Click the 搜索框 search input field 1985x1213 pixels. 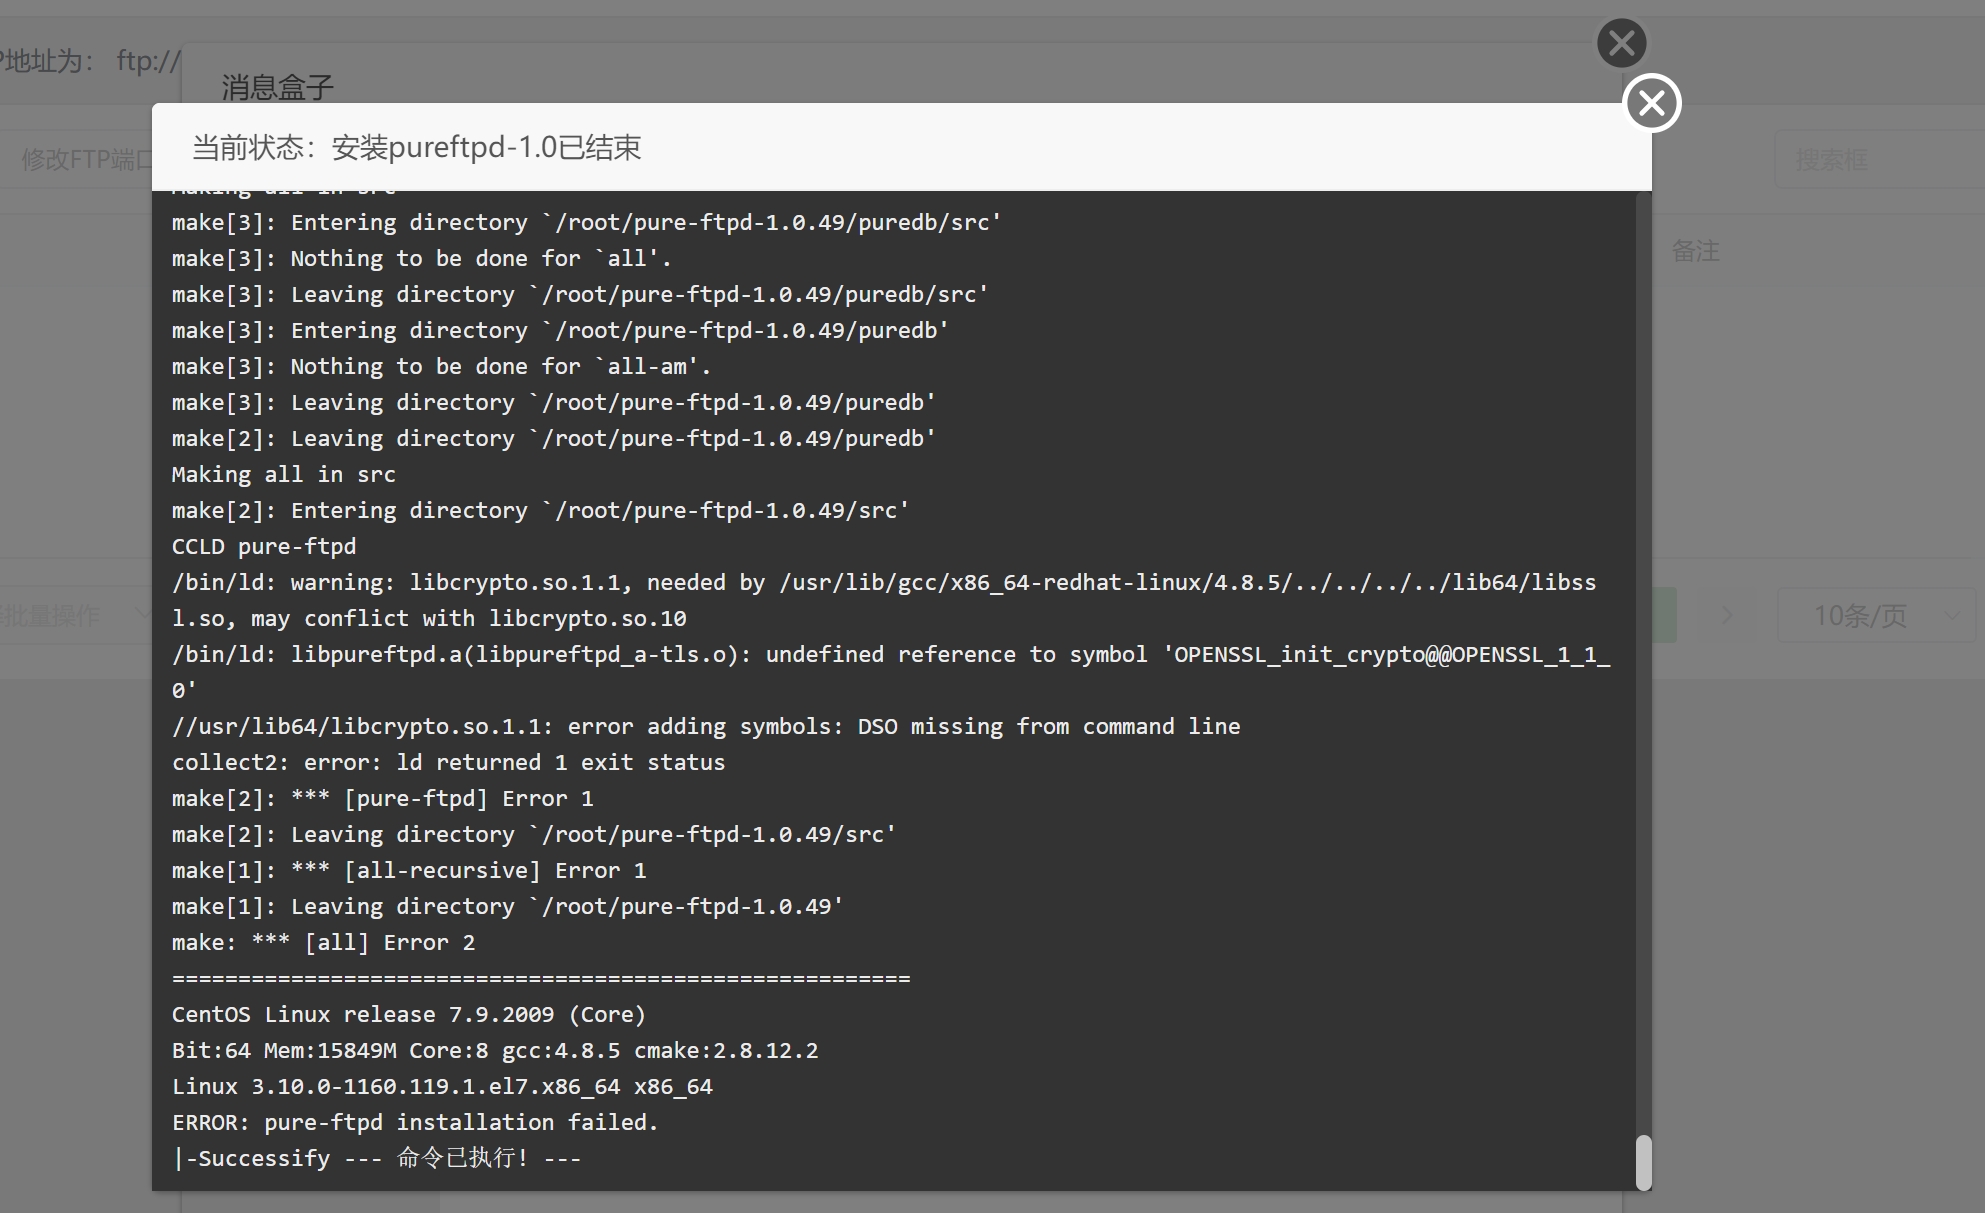pos(1880,159)
